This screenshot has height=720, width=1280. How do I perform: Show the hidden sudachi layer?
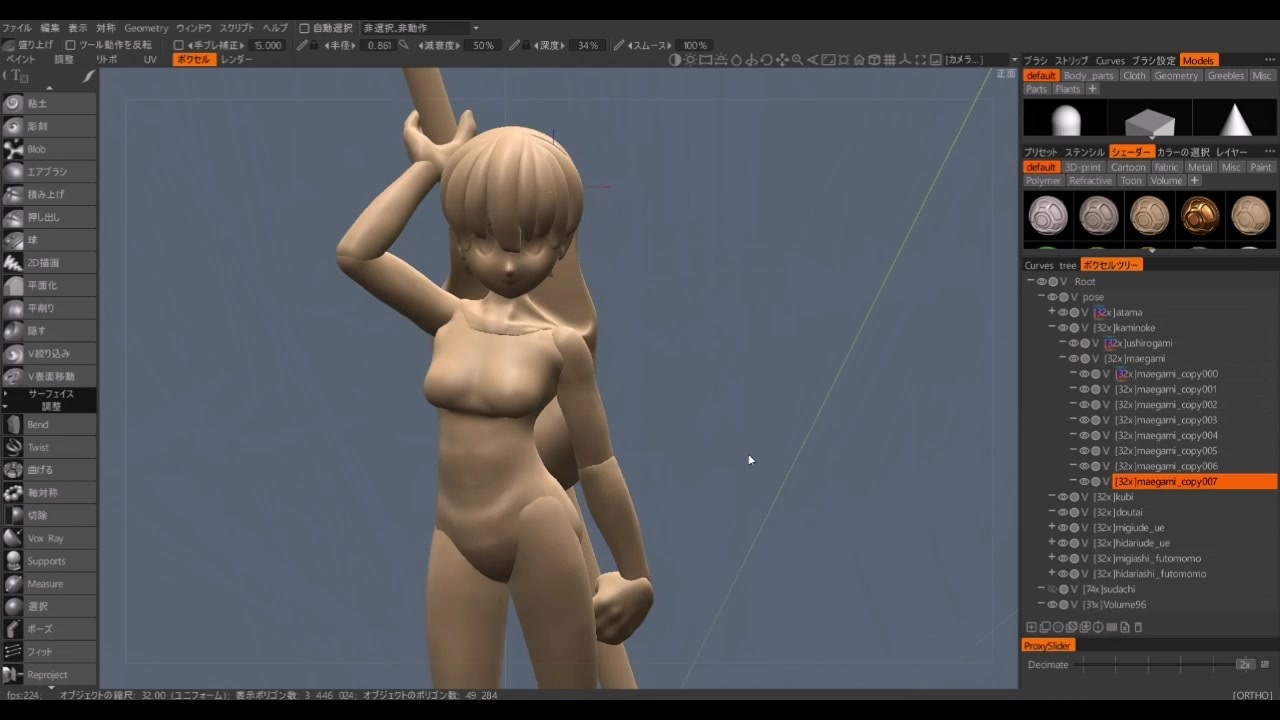click(1052, 589)
